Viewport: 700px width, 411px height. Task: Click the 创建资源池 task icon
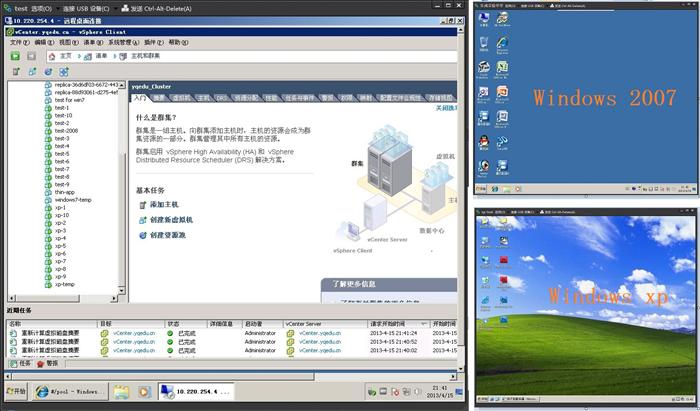click(x=143, y=235)
